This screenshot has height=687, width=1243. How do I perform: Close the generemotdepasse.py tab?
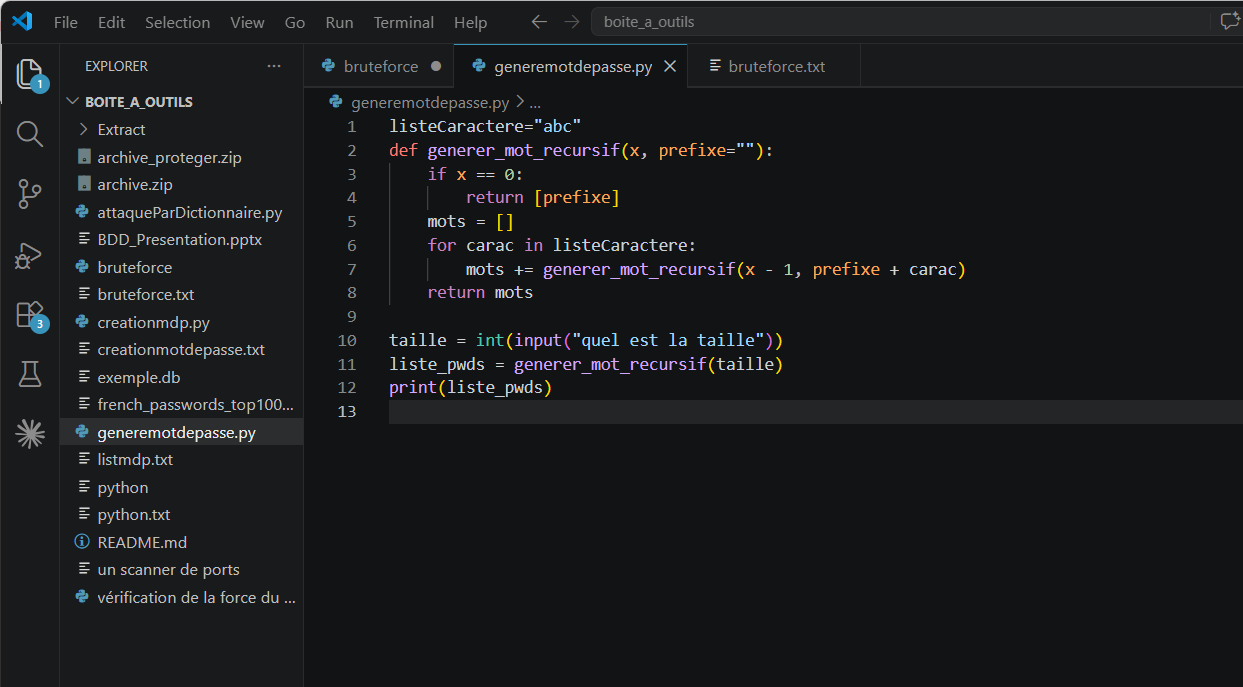coord(670,66)
